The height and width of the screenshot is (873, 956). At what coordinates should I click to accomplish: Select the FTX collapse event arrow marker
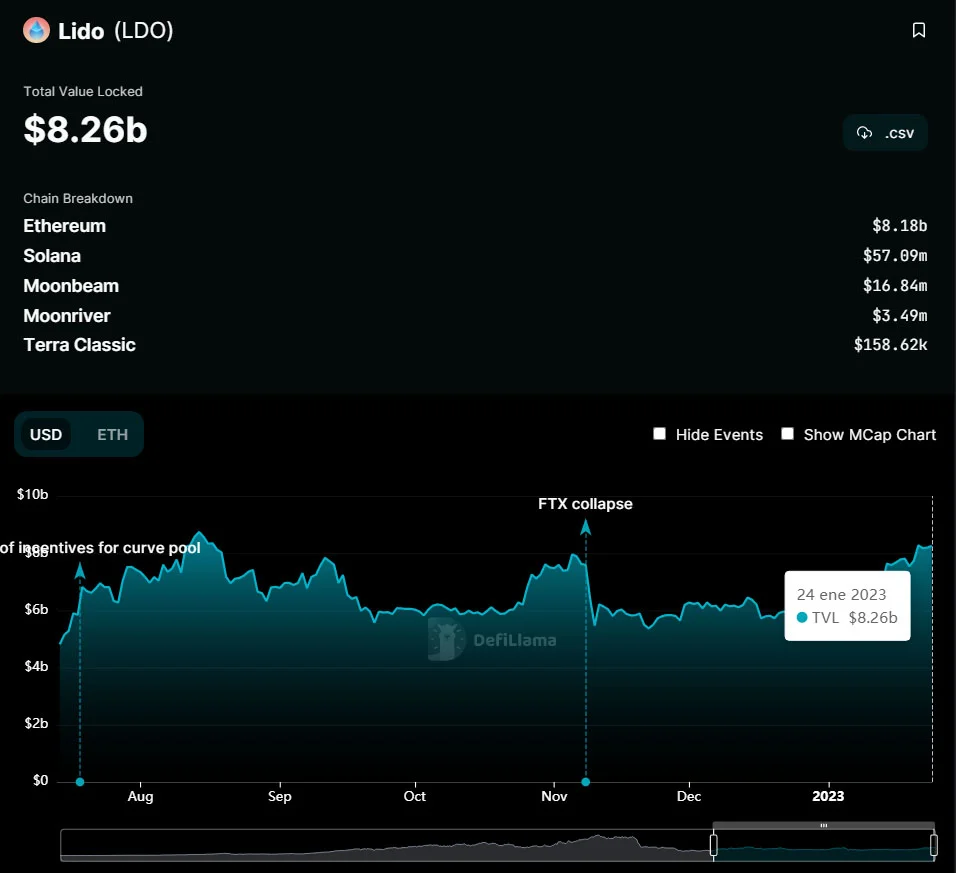tap(585, 527)
